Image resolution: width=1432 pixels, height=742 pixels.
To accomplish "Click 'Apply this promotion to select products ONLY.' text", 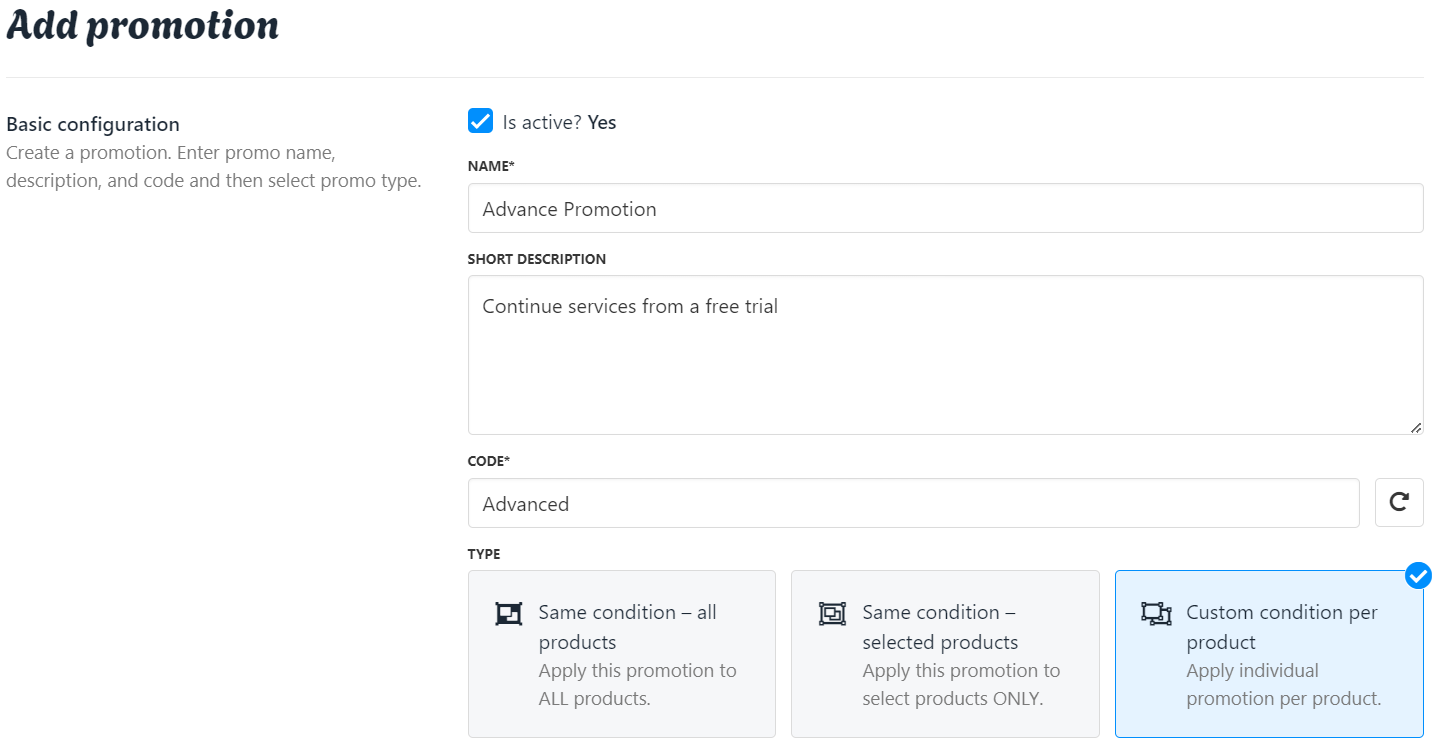I will pyautogui.click(x=961, y=684).
